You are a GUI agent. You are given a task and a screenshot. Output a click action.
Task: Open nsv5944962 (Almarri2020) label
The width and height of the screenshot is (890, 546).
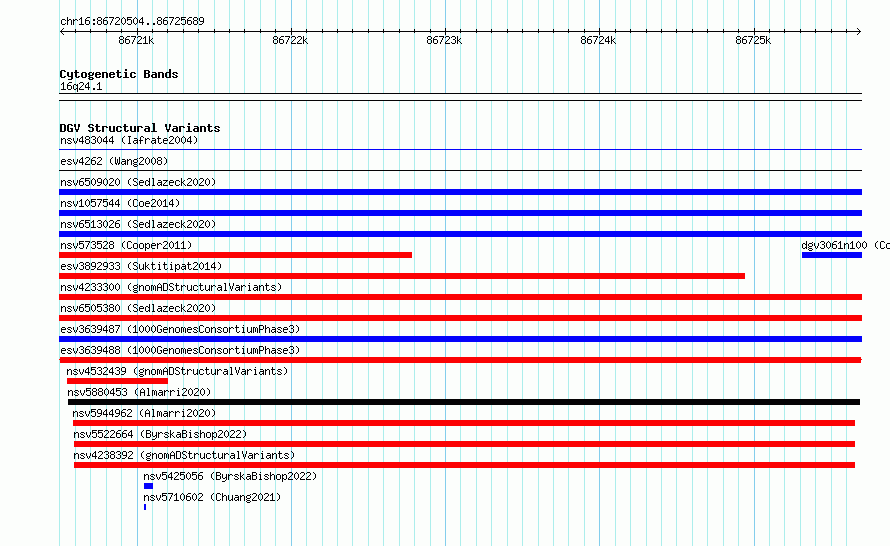(144, 413)
